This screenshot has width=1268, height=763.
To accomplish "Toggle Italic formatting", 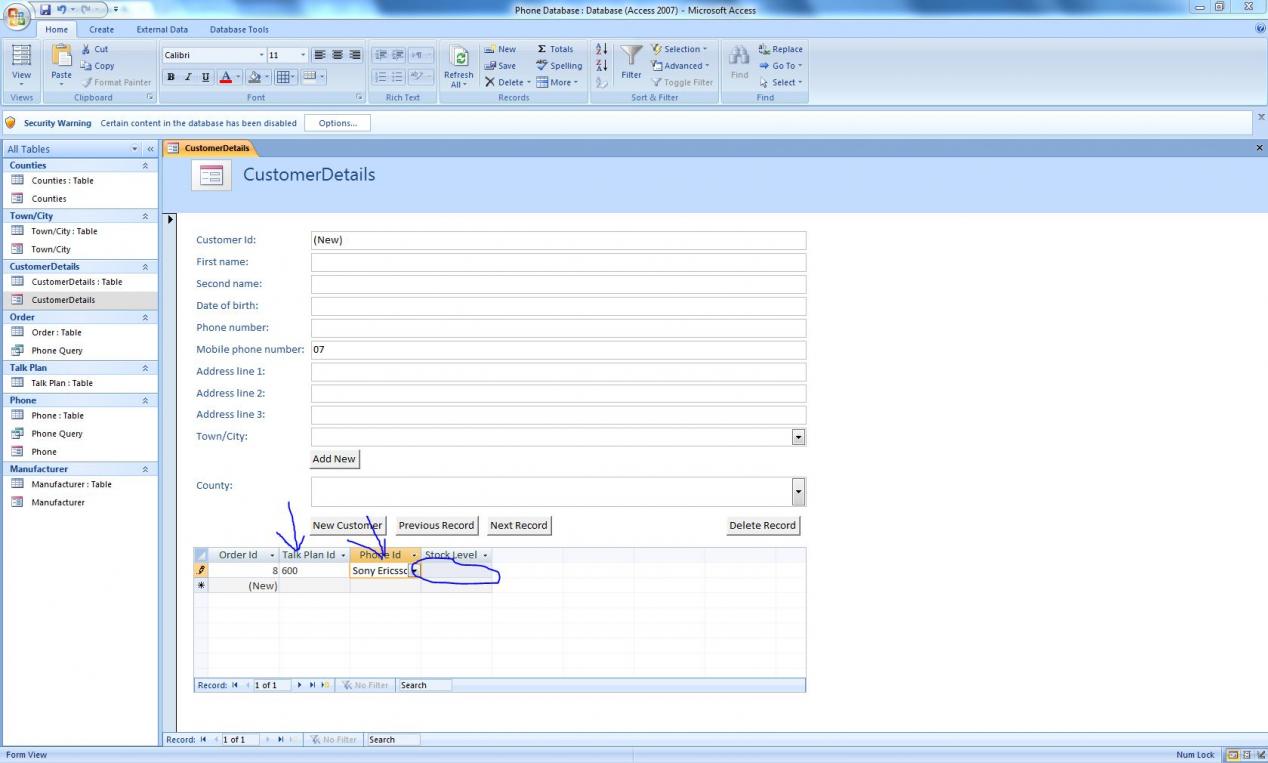I will point(188,77).
